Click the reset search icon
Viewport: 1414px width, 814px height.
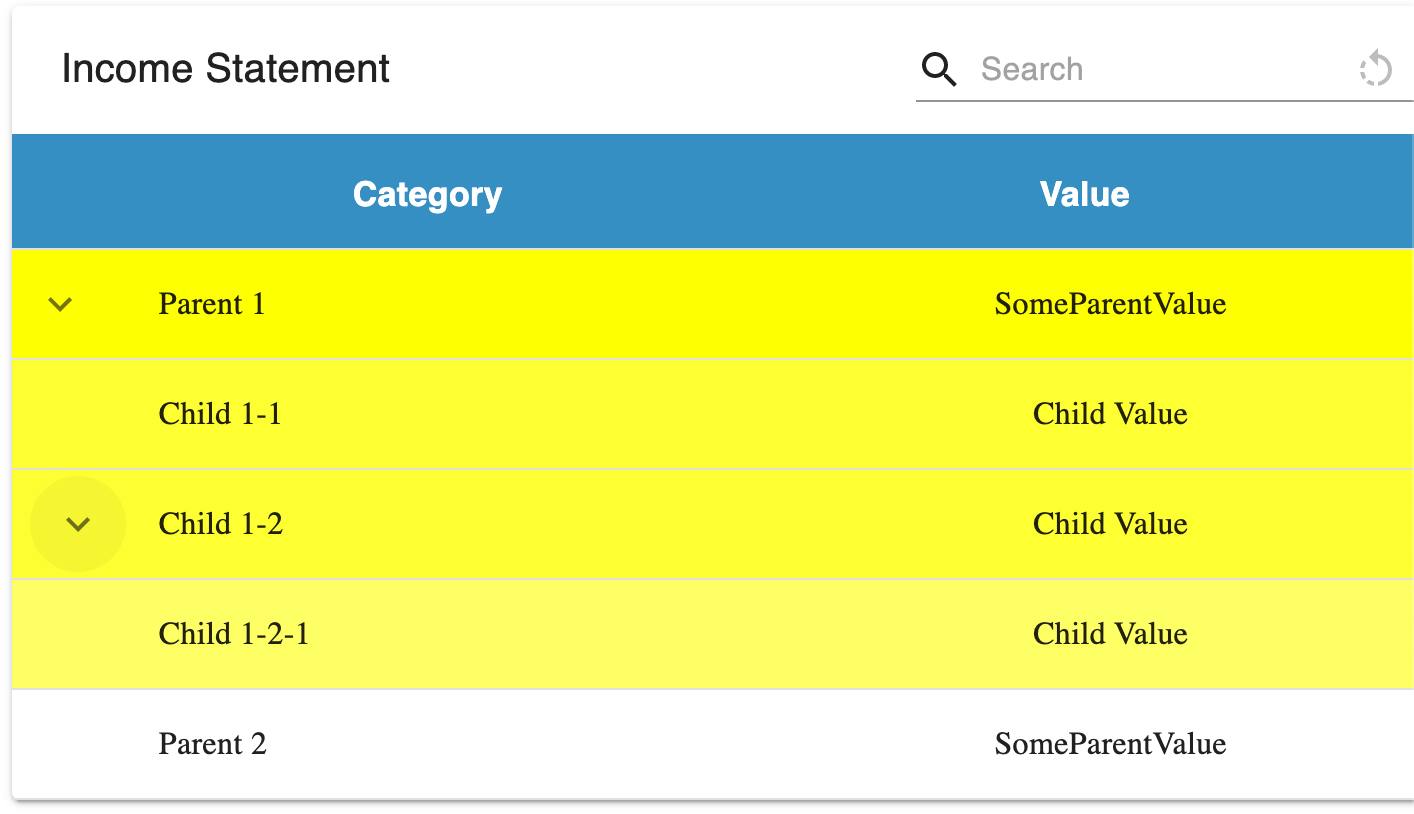click(1376, 69)
